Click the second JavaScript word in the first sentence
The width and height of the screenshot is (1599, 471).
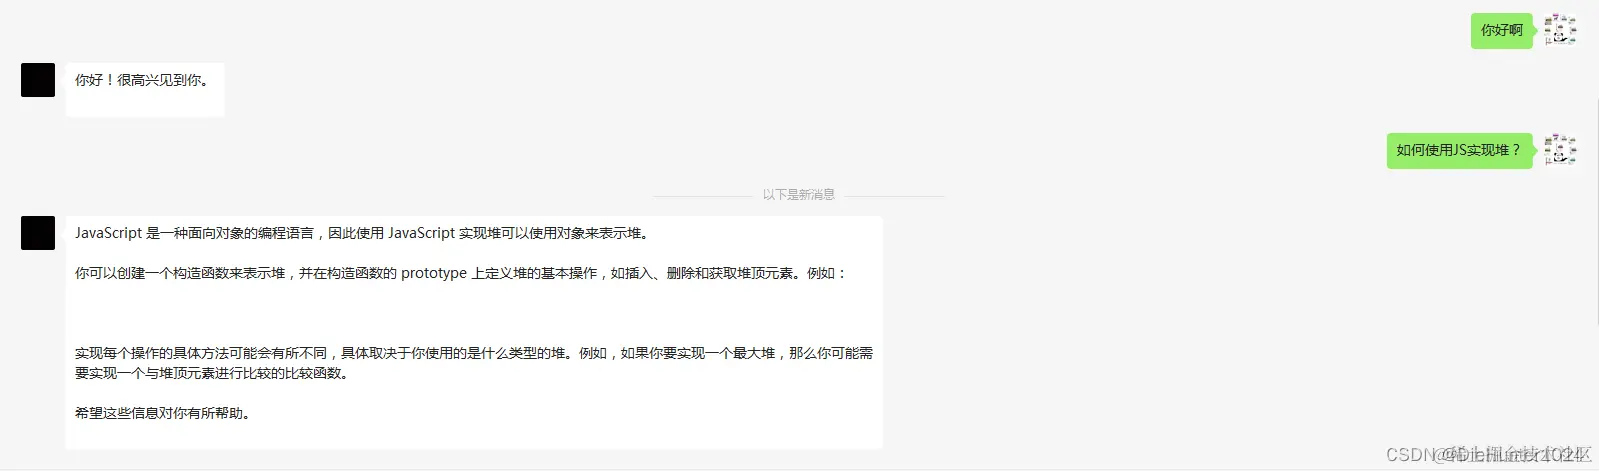coord(421,233)
